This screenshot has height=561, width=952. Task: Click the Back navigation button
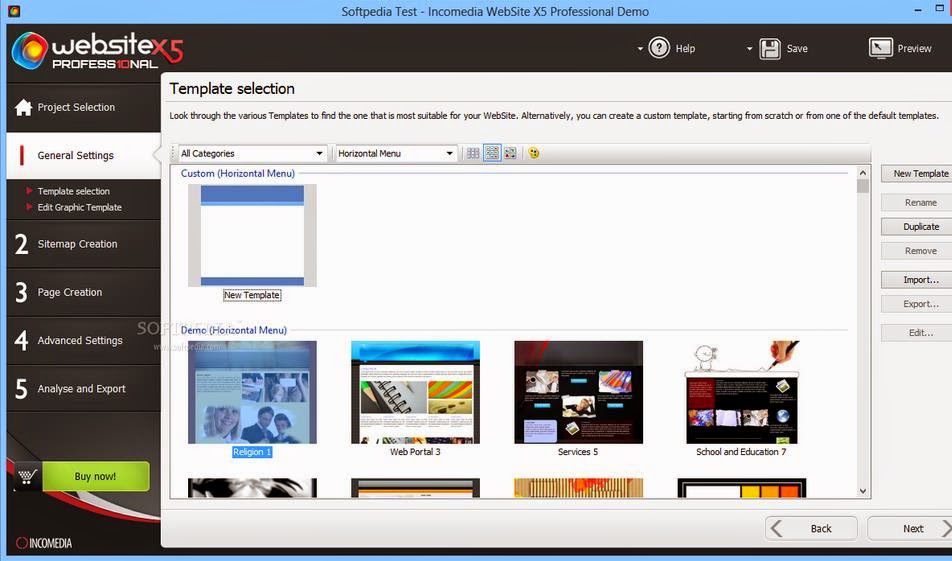pos(812,529)
